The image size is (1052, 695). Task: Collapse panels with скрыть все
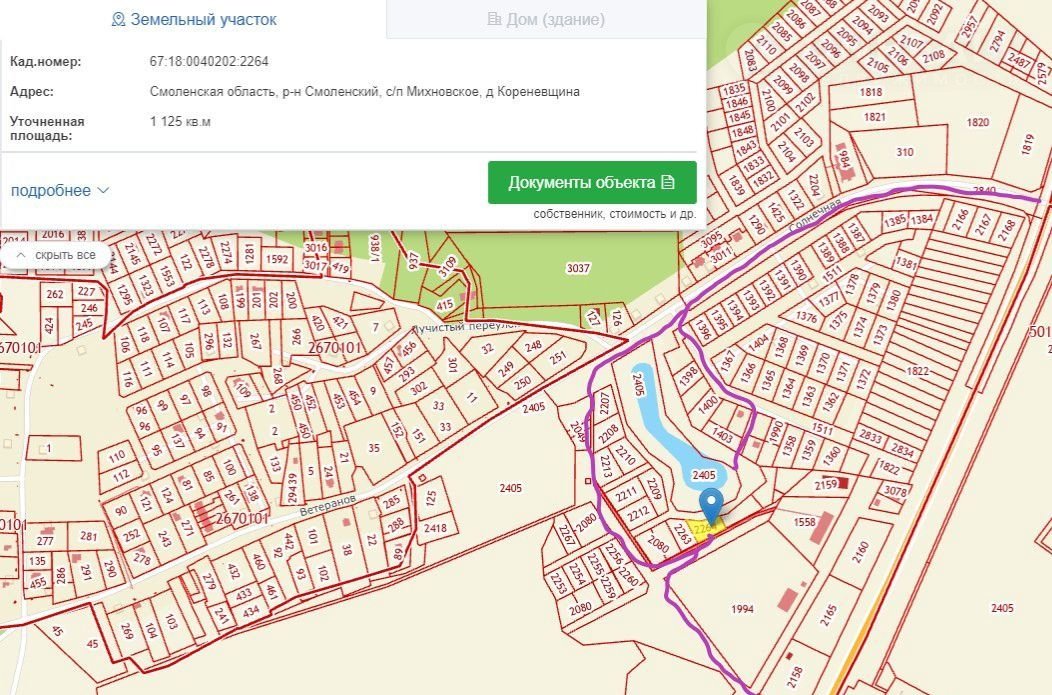tap(55, 255)
